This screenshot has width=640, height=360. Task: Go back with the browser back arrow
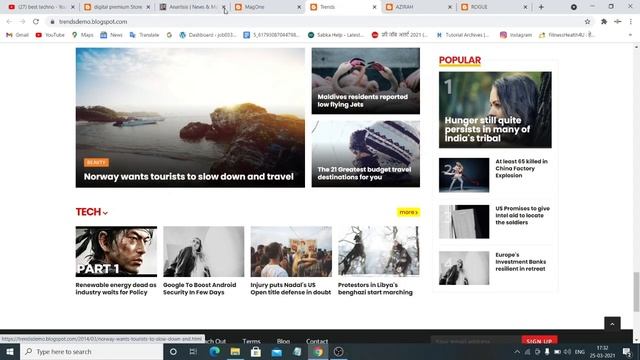coord(9,22)
